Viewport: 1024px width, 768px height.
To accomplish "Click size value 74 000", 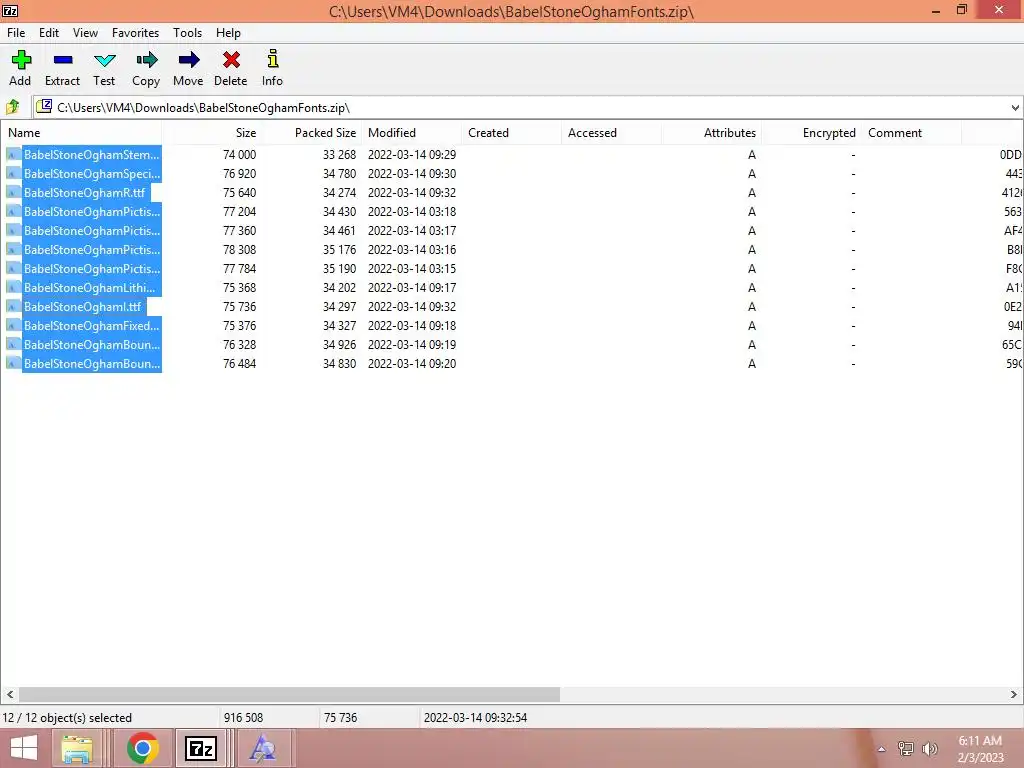I will (239, 155).
